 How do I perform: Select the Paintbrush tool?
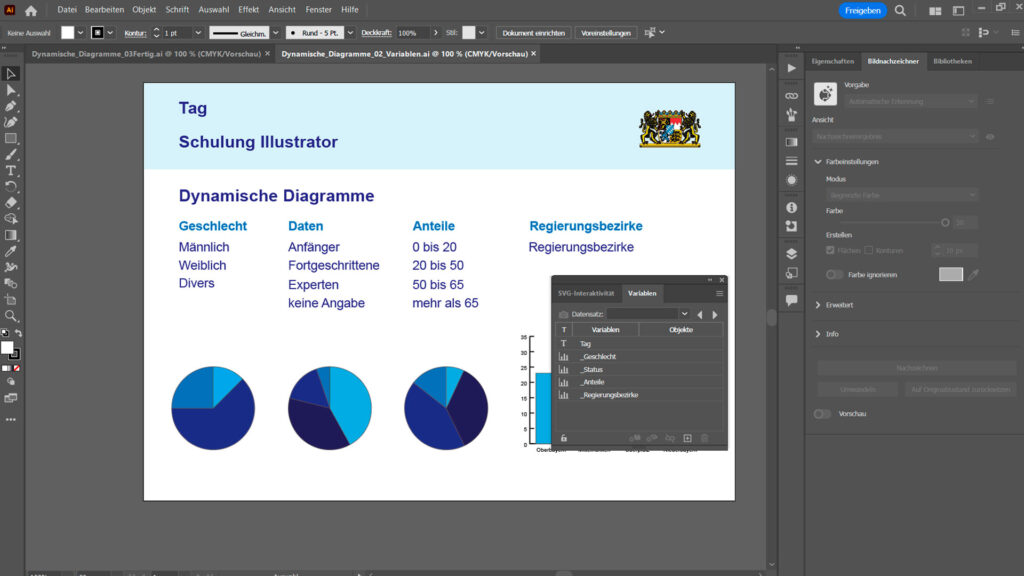(10, 155)
